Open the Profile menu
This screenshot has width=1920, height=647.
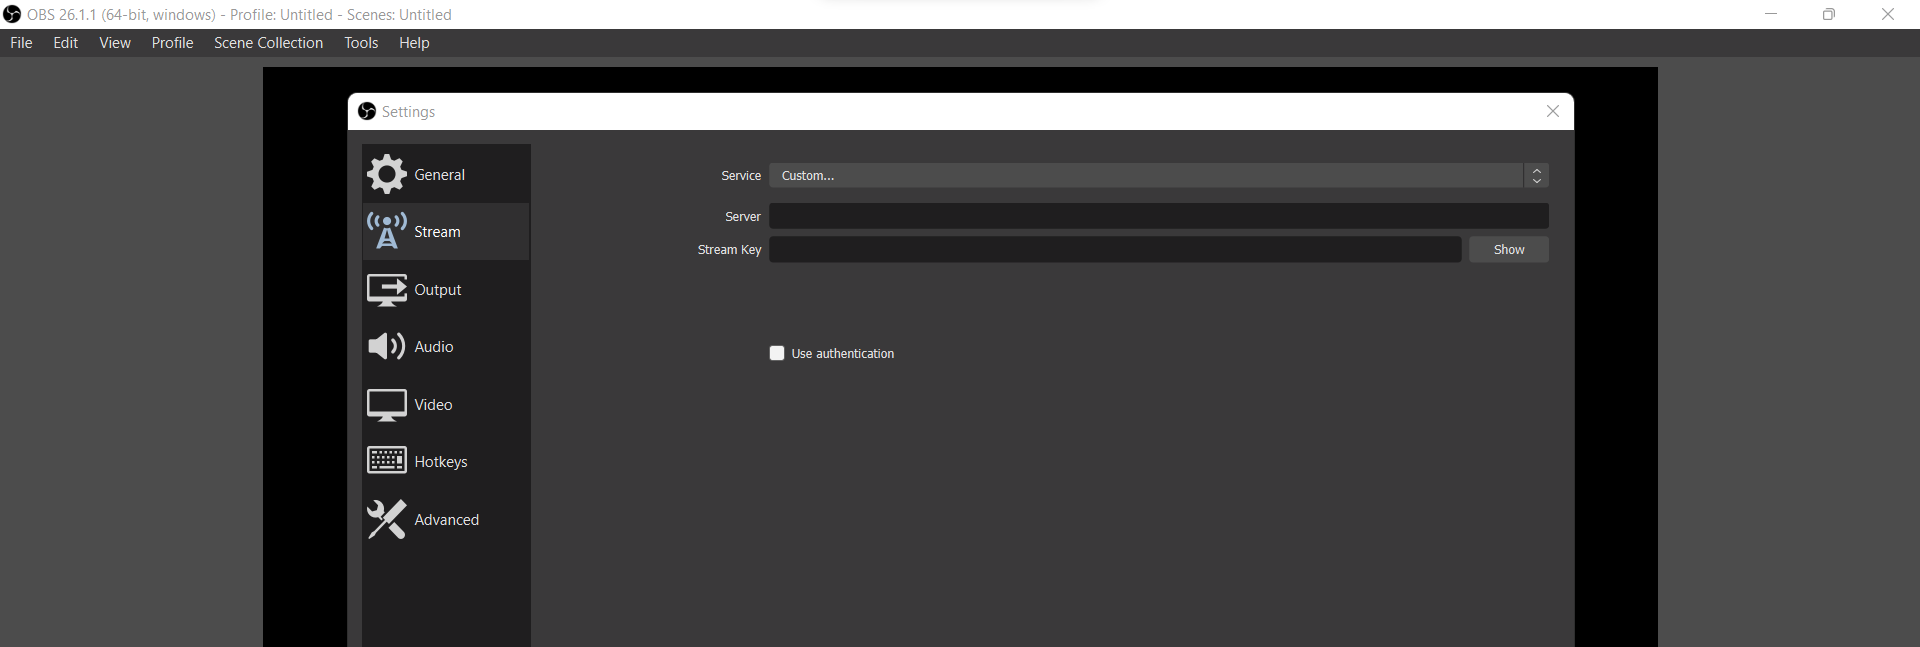click(x=172, y=43)
